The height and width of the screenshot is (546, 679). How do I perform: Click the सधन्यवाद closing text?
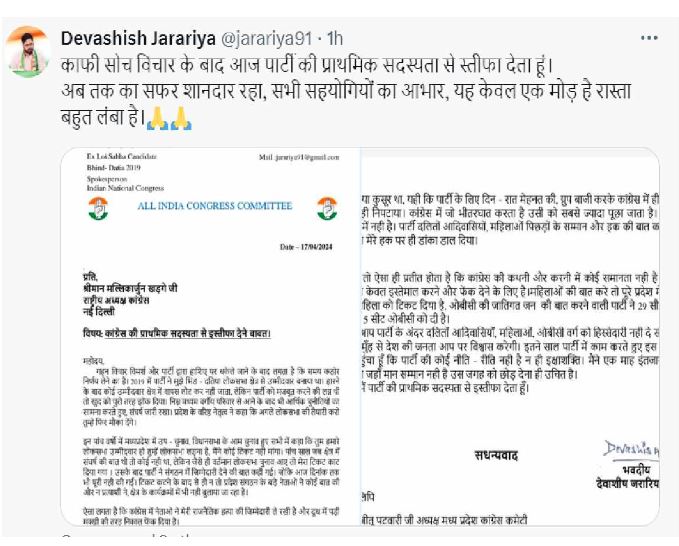tap(496, 456)
